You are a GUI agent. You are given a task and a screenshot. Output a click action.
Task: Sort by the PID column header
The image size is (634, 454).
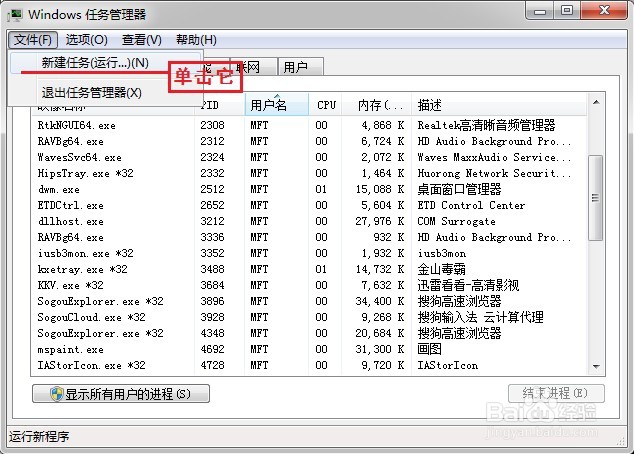[220, 106]
